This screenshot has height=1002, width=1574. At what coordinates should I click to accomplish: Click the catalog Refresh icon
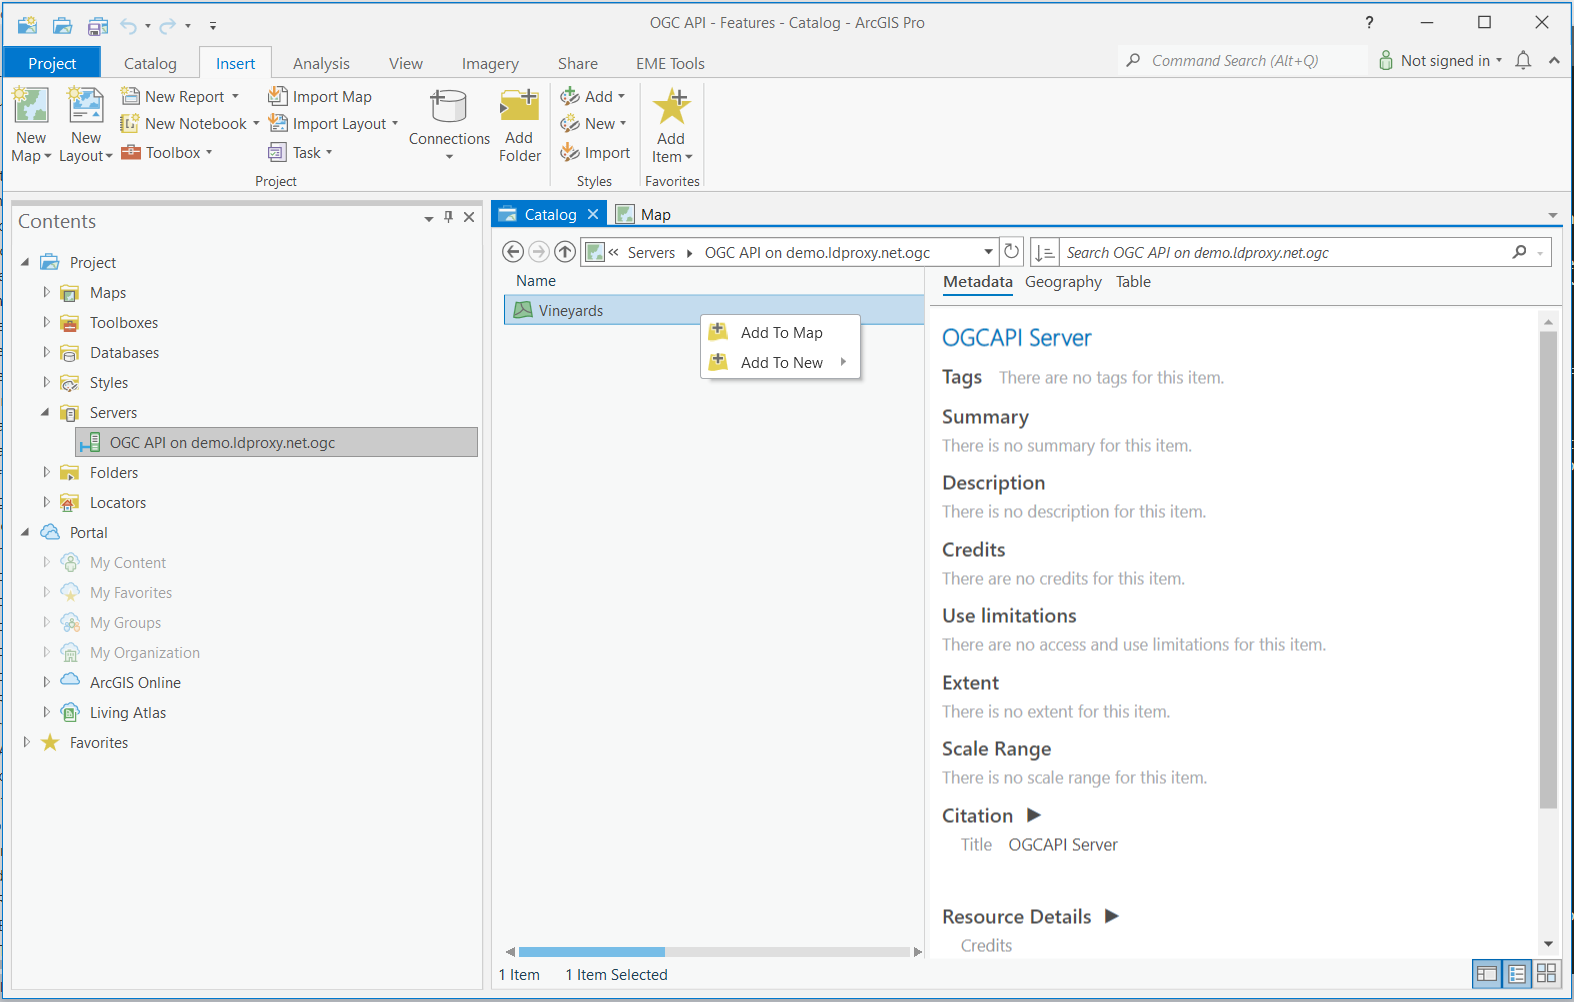click(x=1011, y=252)
